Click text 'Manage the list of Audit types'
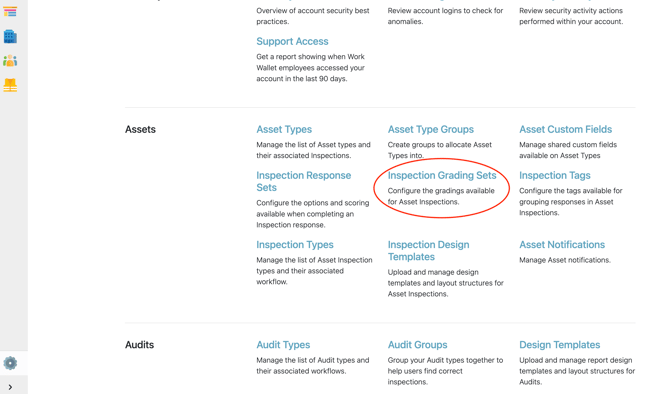 (313, 360)
